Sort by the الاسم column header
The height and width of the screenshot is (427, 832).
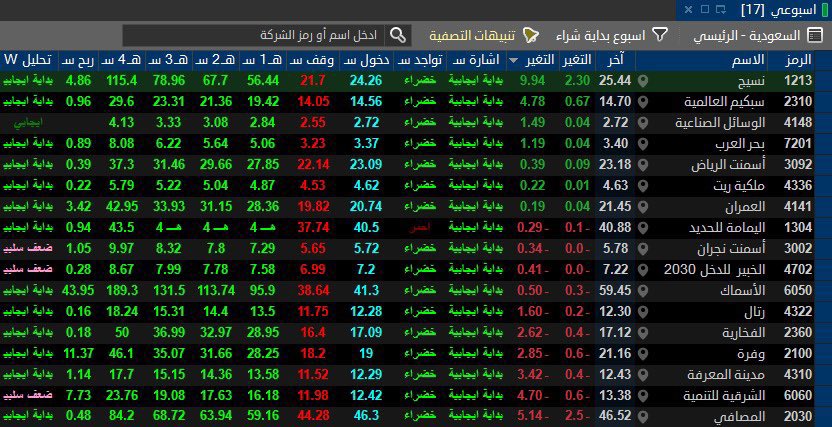click(x=748, y=60)
